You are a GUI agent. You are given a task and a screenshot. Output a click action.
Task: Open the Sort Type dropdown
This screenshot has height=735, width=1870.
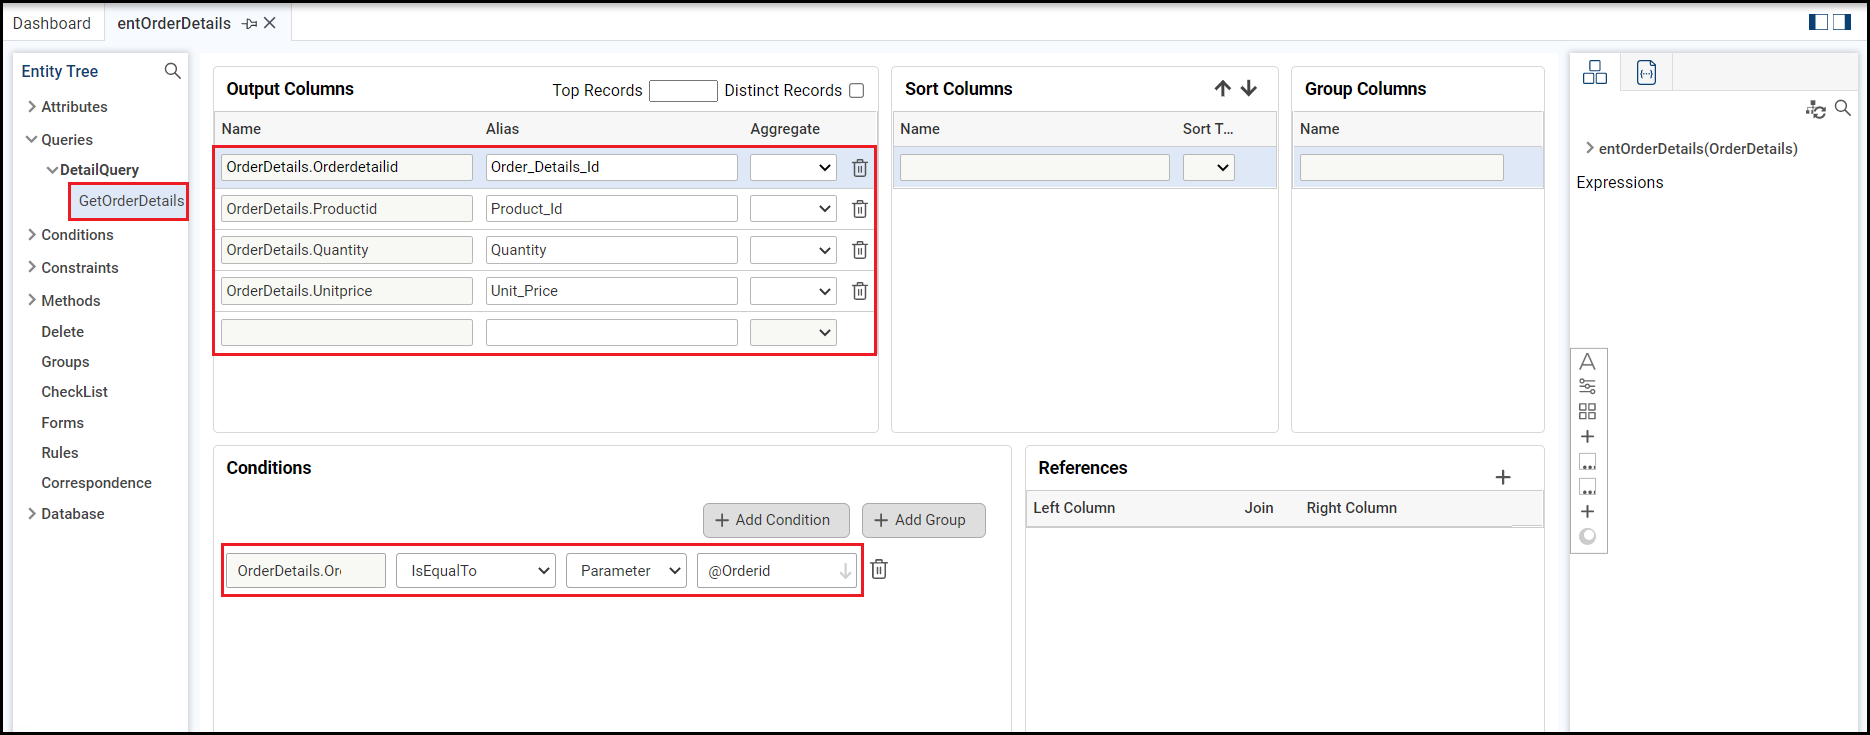[x=1208, y=168]
